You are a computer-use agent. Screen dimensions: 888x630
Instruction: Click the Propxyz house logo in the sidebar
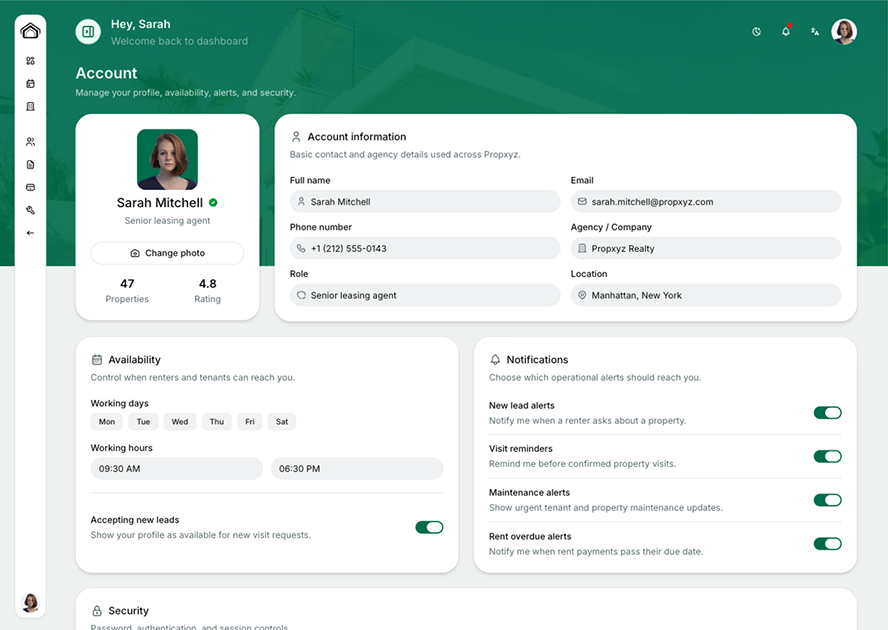[x=30, y=31]
